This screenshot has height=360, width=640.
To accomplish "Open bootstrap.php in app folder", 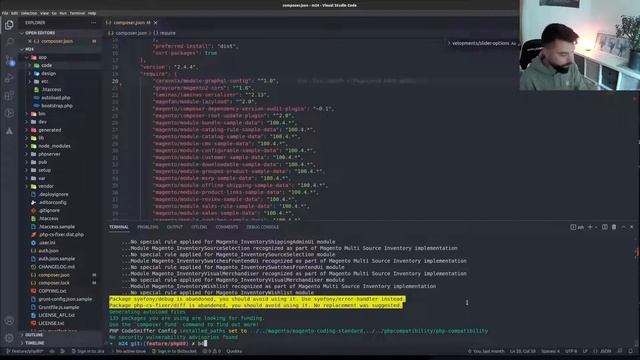I will tap(60, 106).
